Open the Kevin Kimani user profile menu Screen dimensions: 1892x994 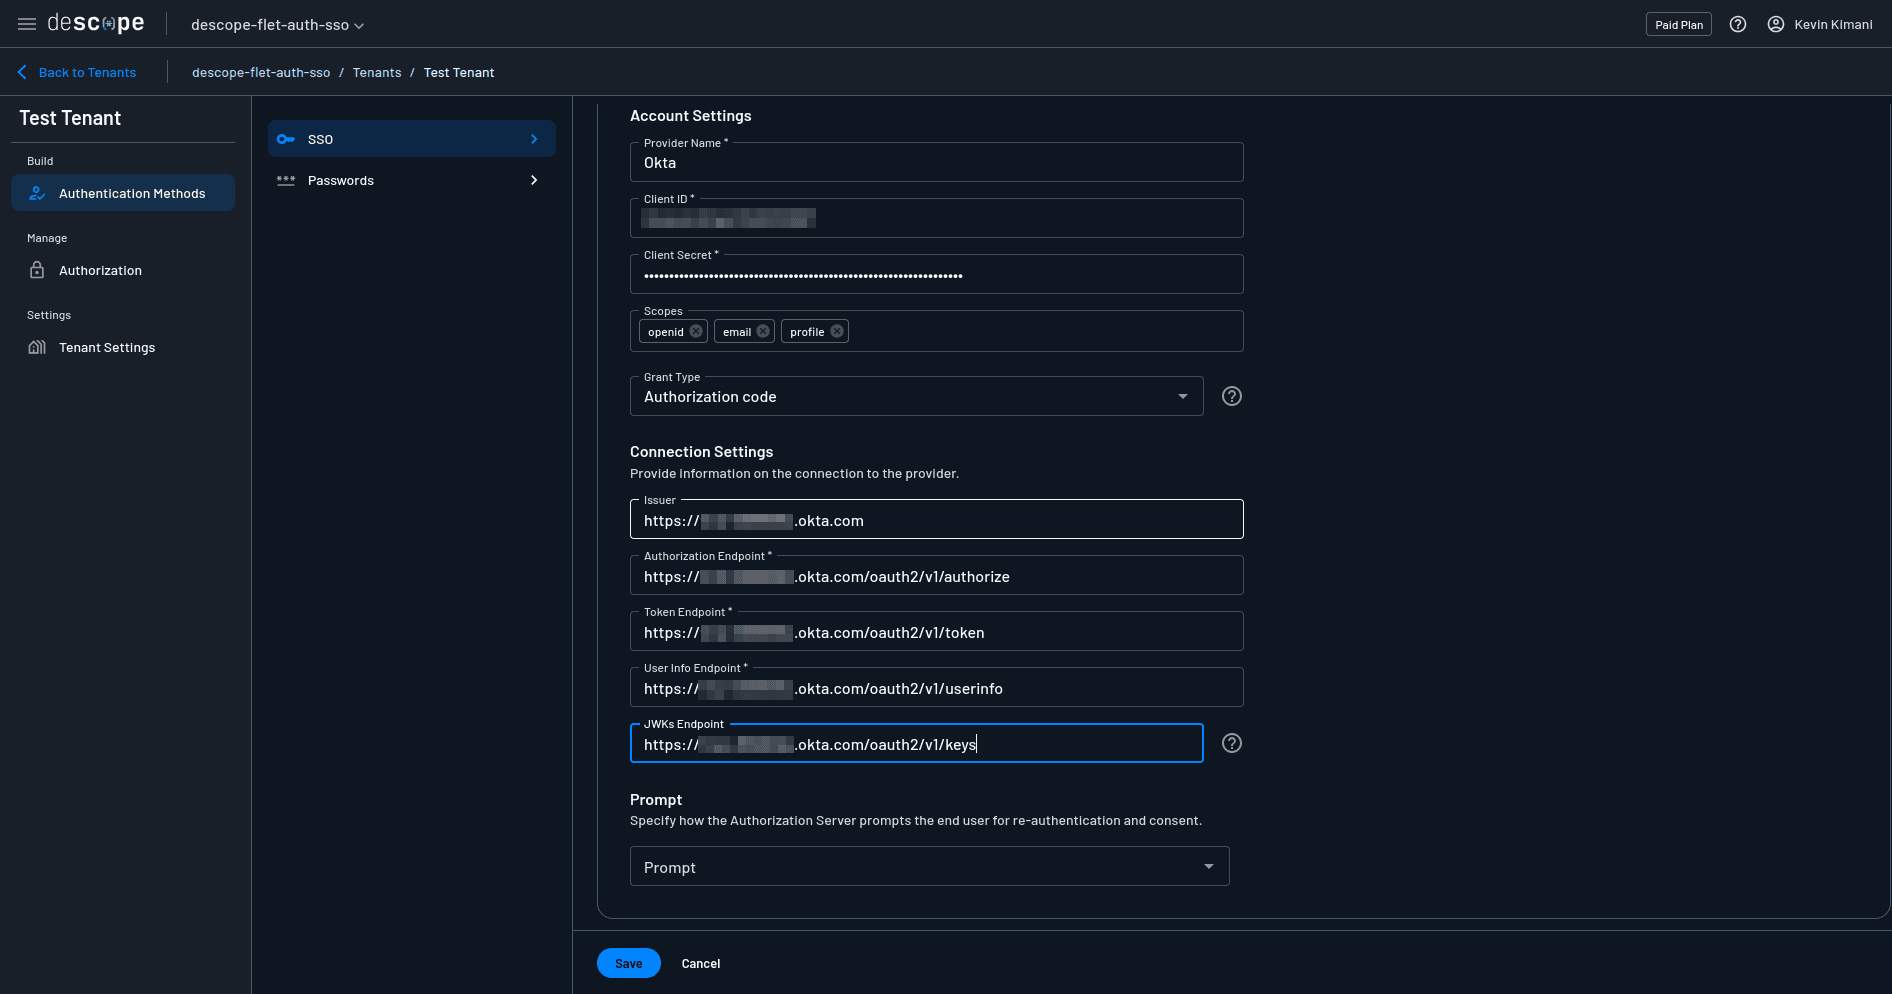point(1820,24)
